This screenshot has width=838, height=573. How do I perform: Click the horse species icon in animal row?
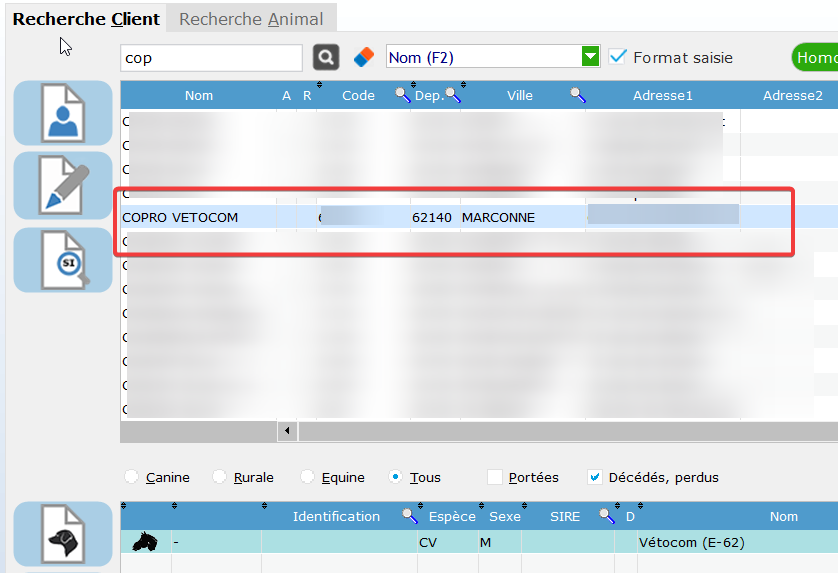[x=146, y=543]
